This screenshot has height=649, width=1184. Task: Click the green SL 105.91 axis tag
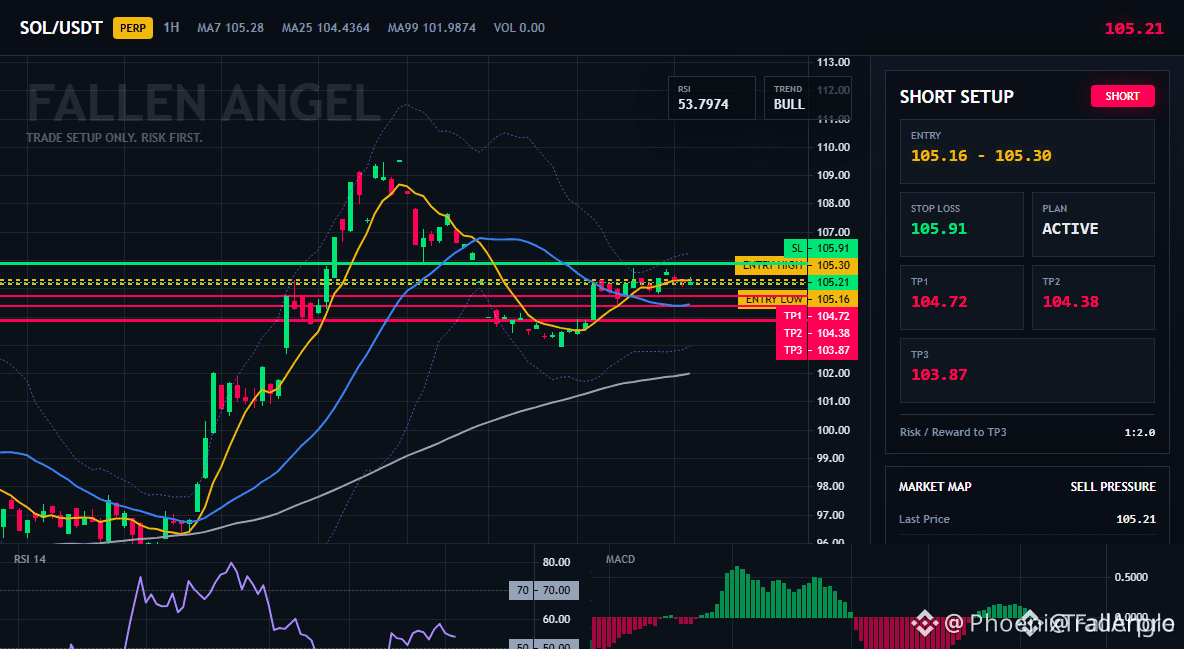coord(821,248)
